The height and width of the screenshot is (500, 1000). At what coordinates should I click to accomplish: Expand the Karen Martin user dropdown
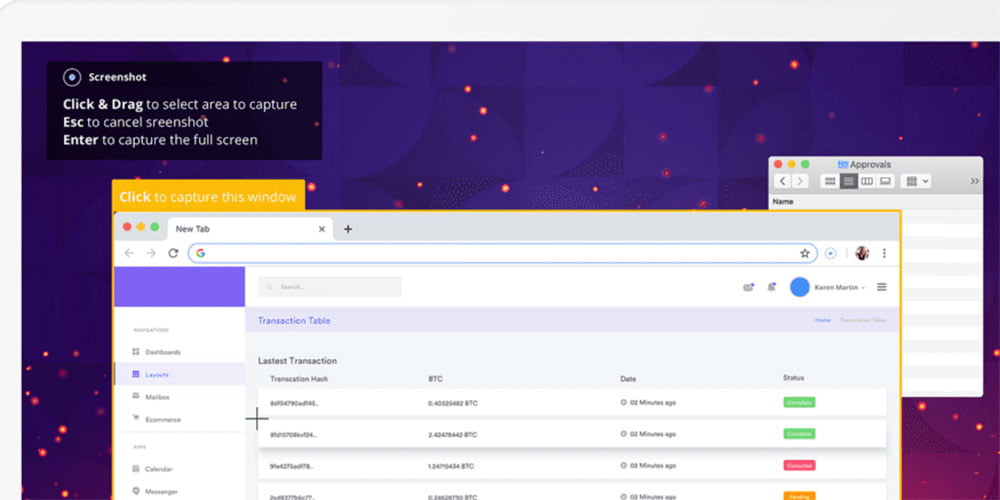pyautogui.click(x=839, y=288)
